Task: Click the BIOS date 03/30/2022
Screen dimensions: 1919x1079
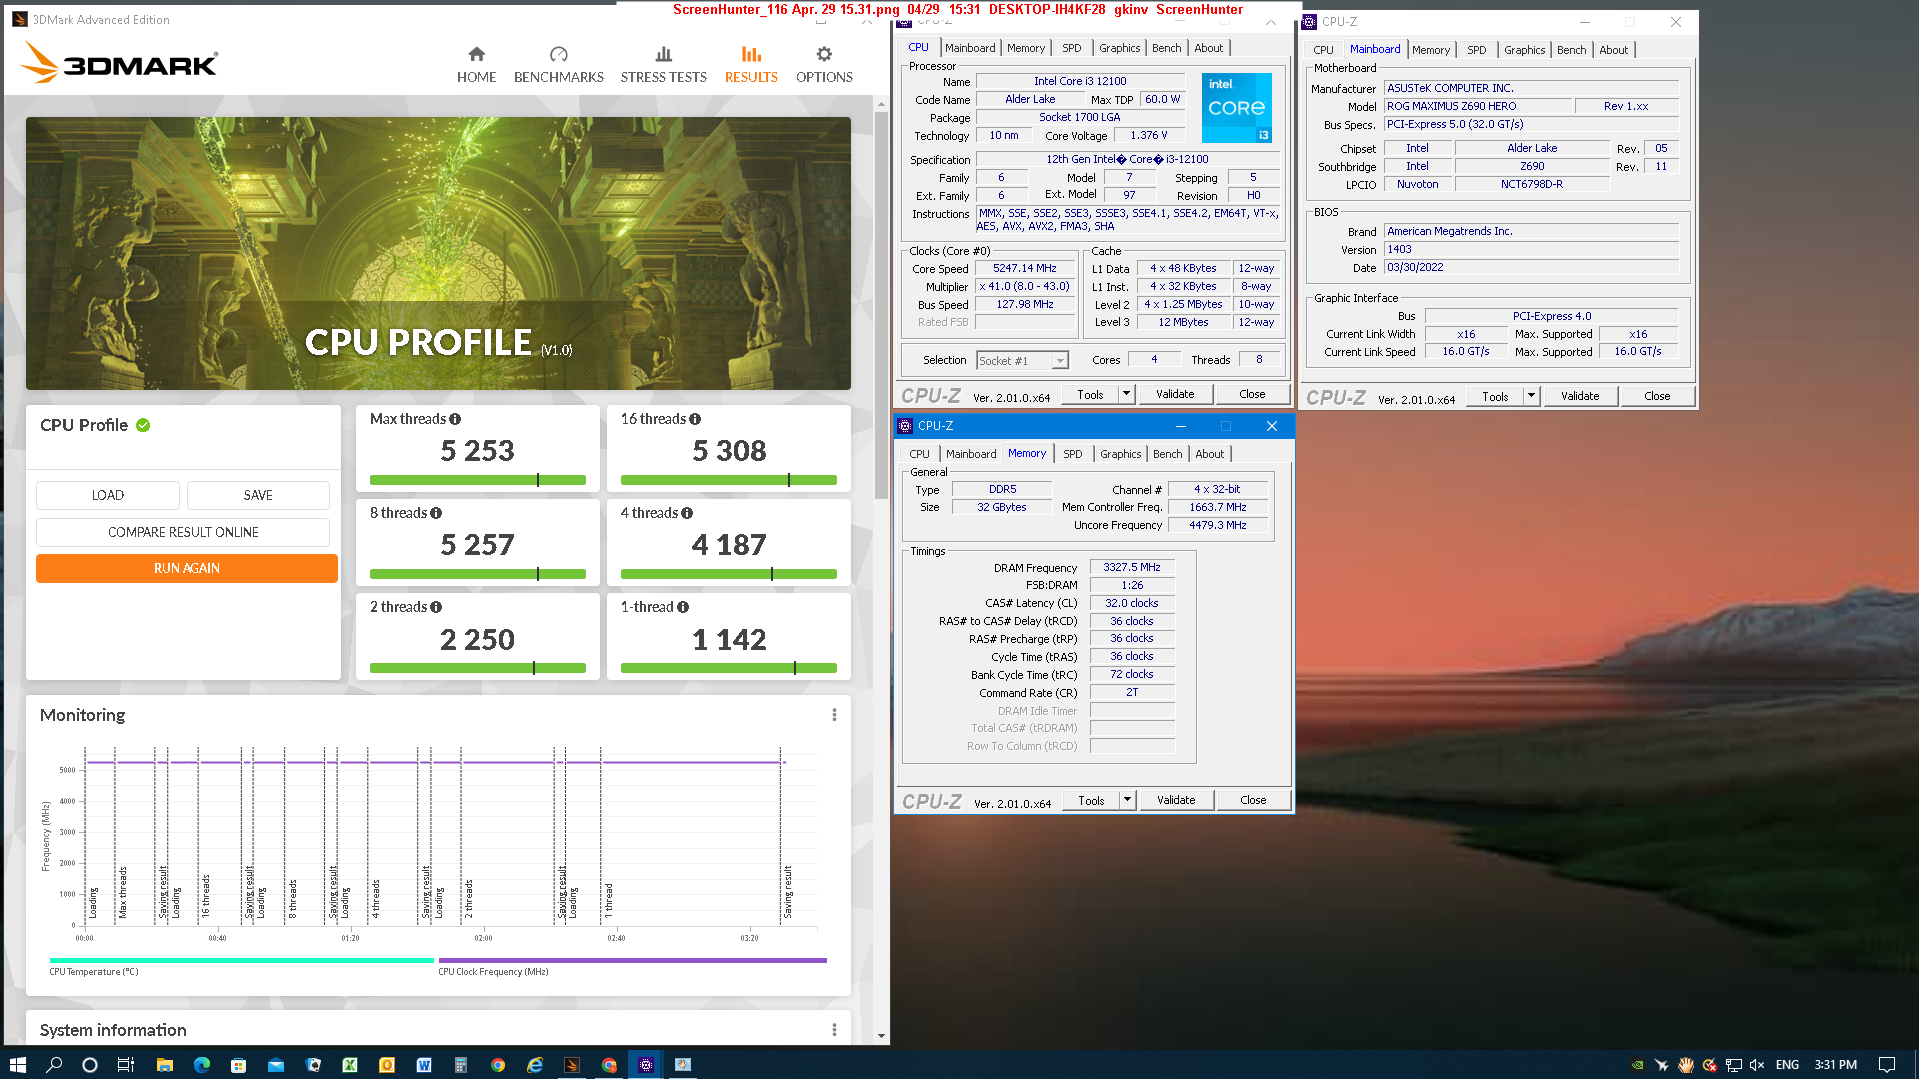Action: [1531, 267]
